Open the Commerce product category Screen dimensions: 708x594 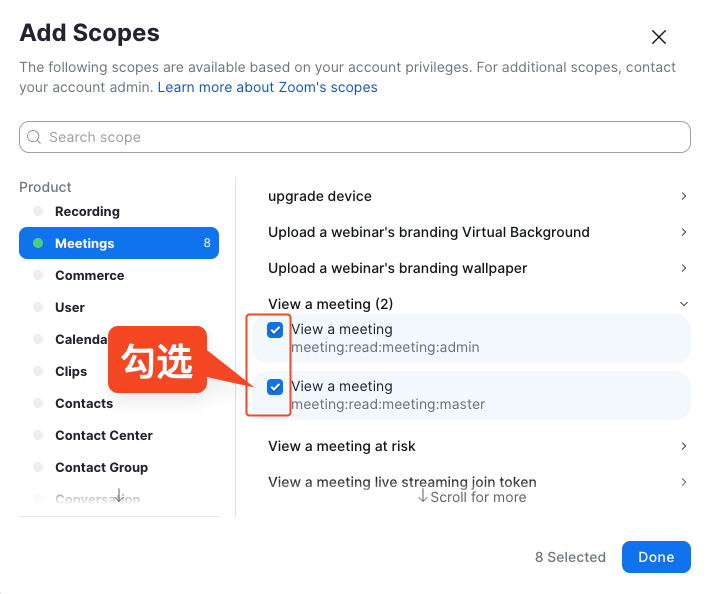(89, 275)
